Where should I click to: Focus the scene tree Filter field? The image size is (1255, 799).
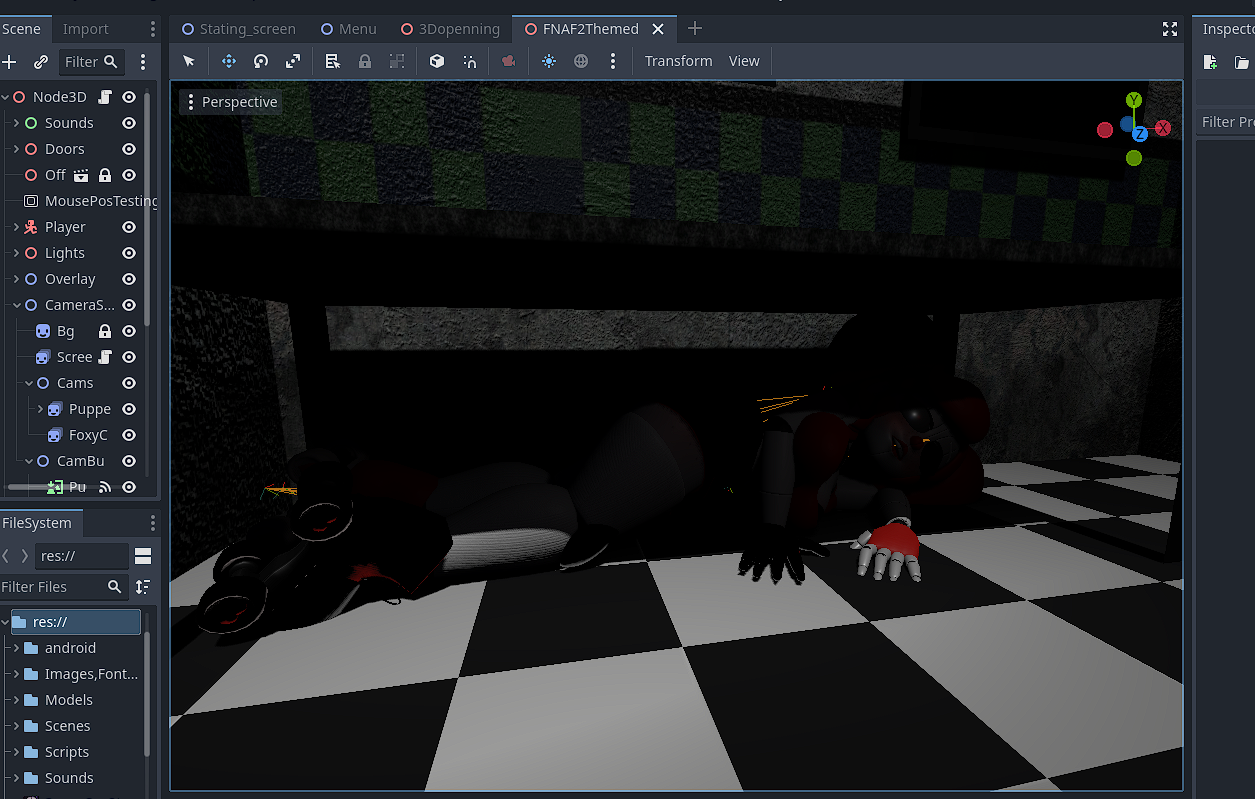pos(92,62)
